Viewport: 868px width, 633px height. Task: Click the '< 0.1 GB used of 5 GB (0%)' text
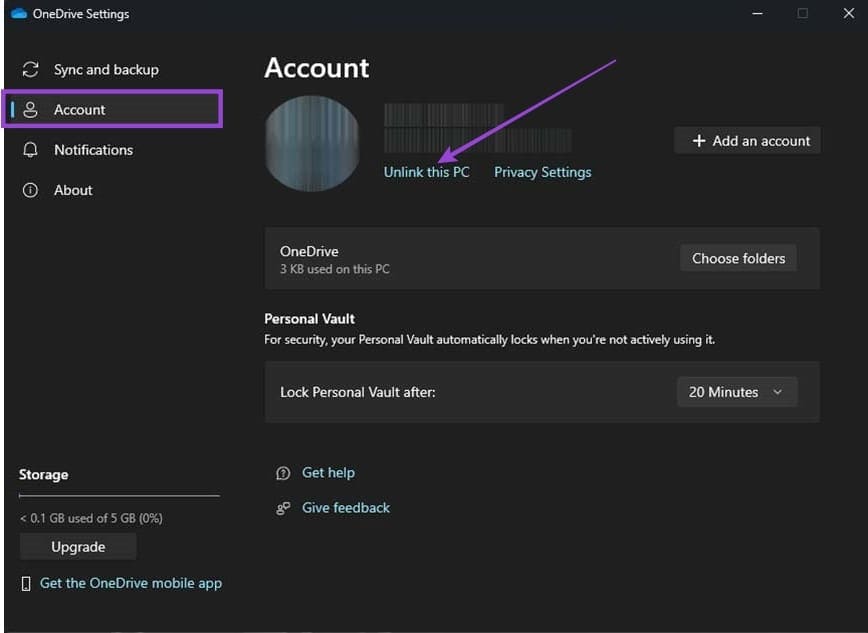91,518
